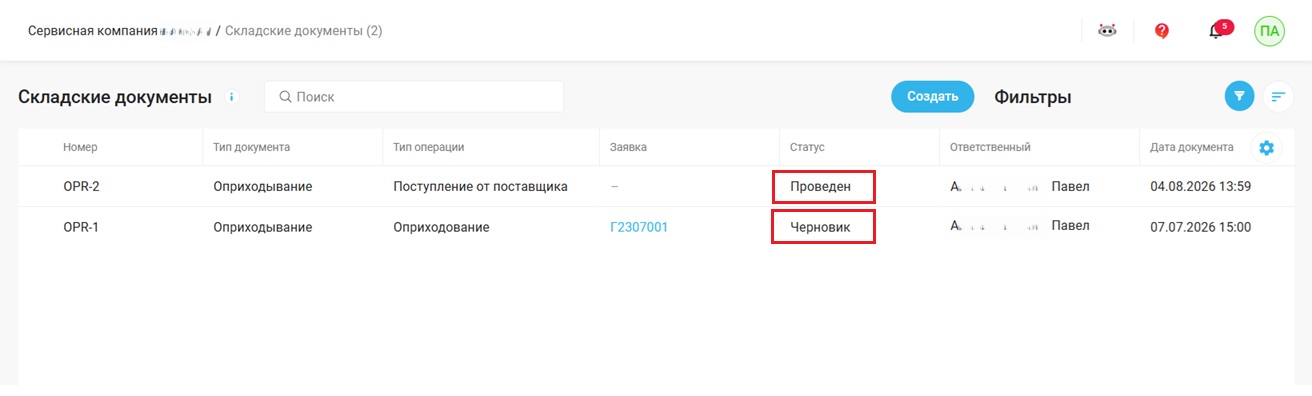The width and height of the screenshot is (1312, 396).
Task: Select Оприходование operation cell in OPR-1 row
Action: (x=441, y=227)
